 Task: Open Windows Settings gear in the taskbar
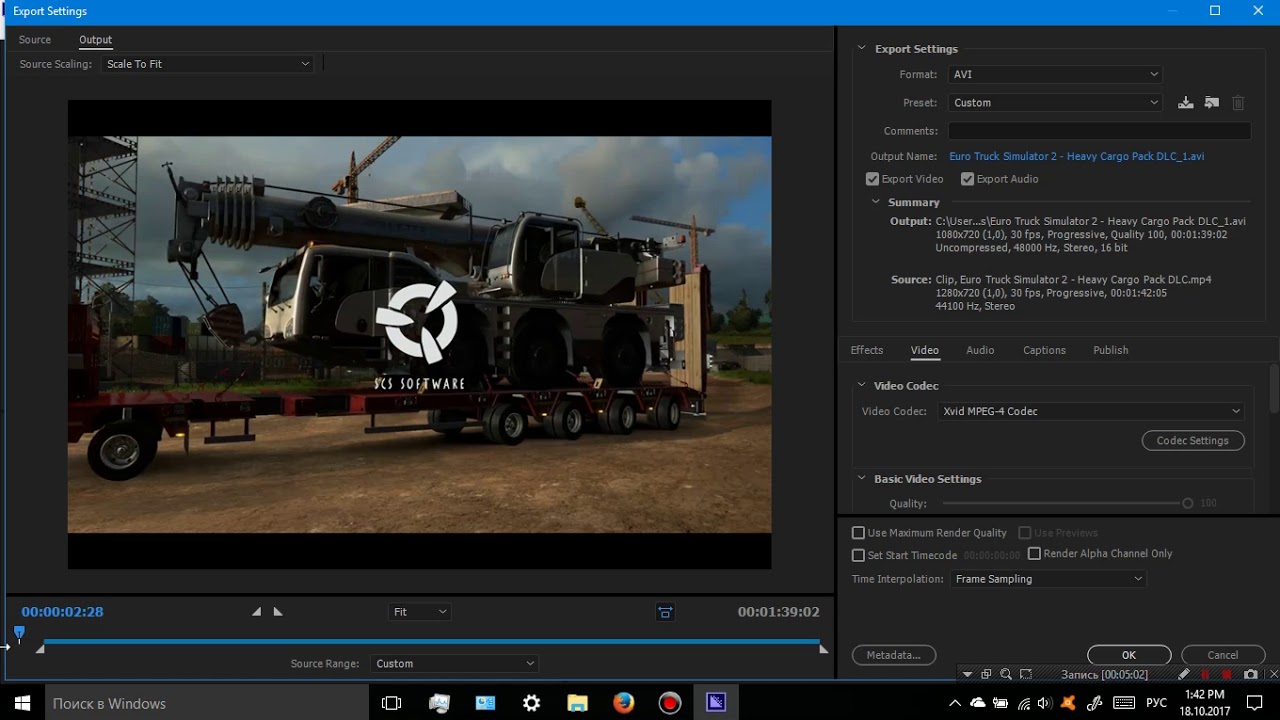(532, 703)
